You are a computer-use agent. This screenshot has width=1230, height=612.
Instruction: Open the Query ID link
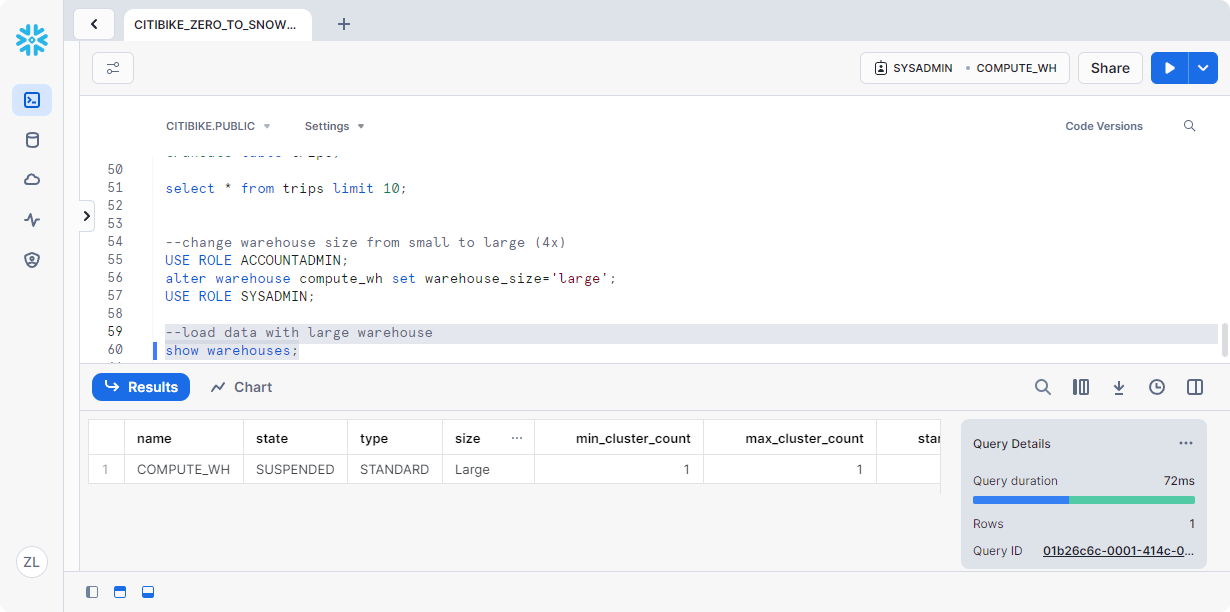[1118, 551]
